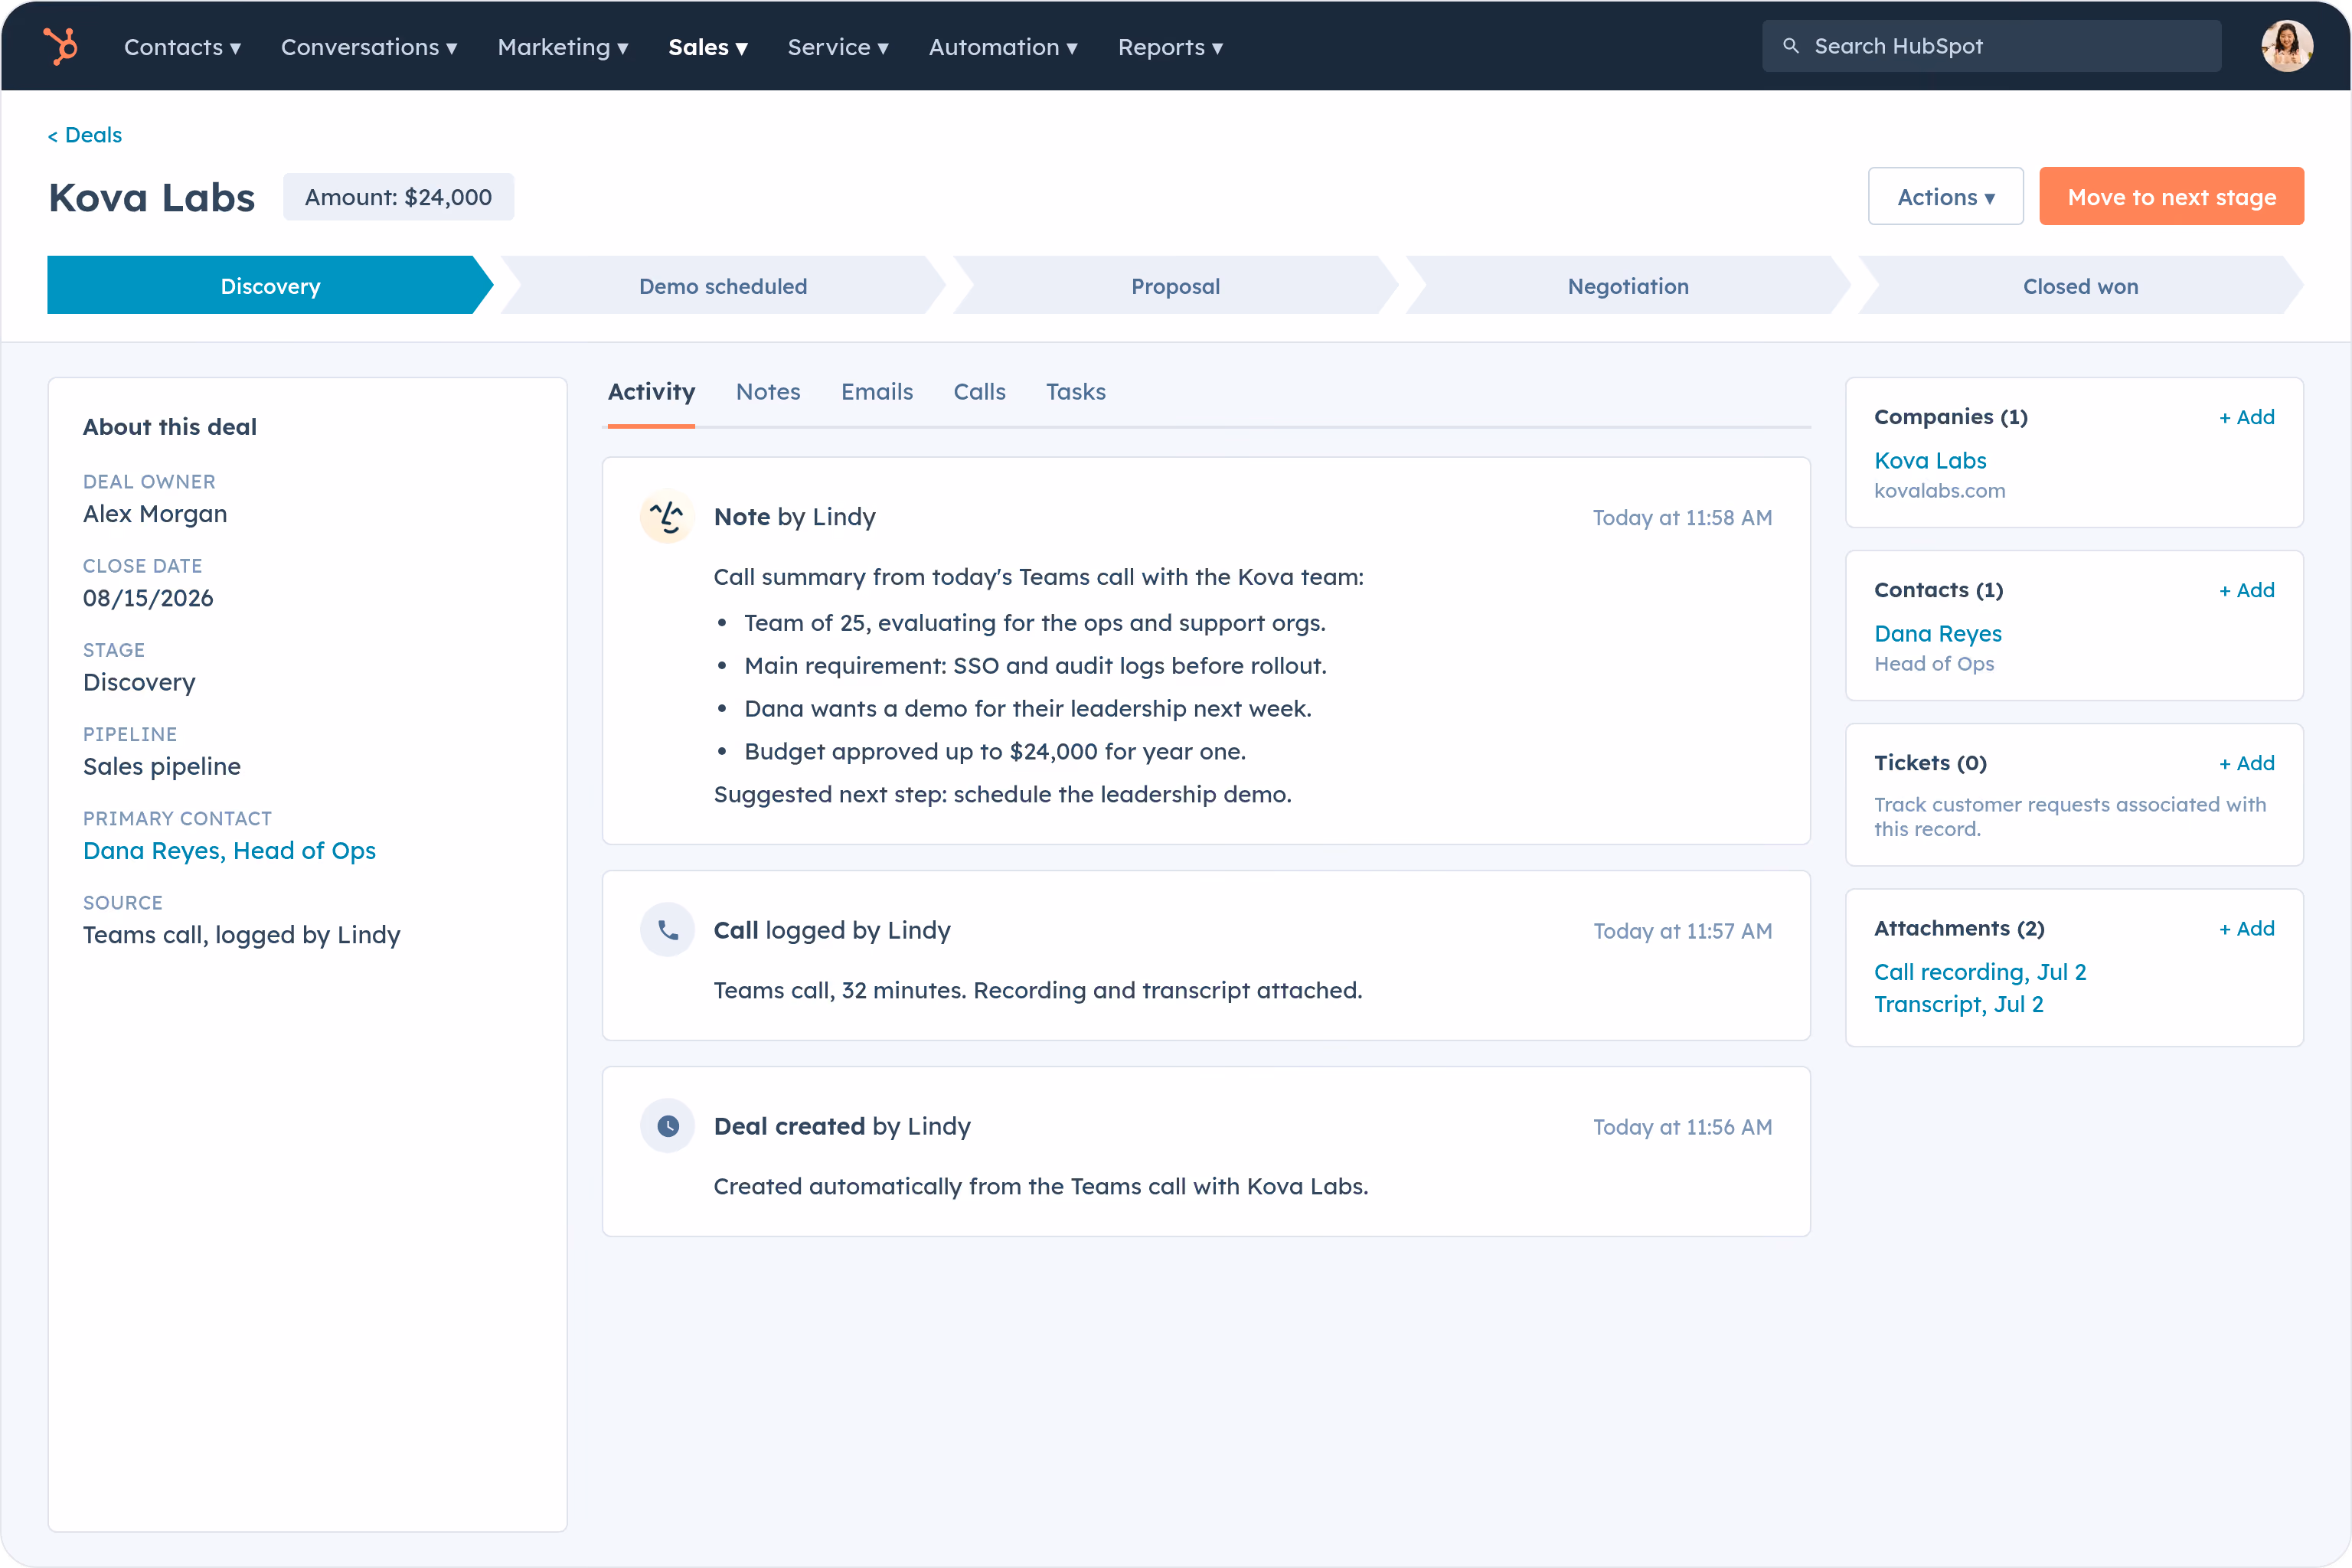Screen dimensions: 2352x1568
Task: Click the search magnifier icon
Action: (1790, 46)
